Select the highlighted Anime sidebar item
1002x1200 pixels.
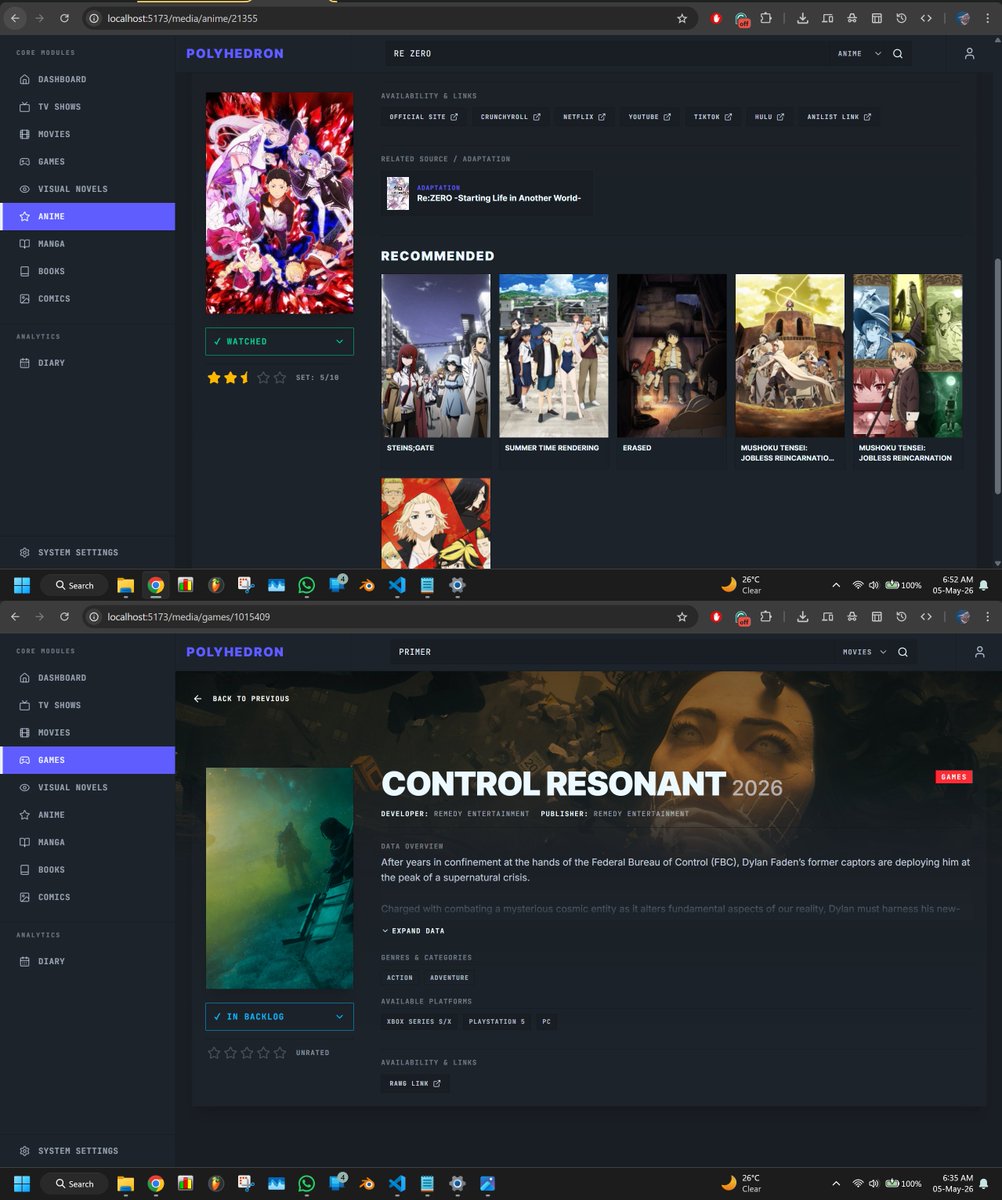[87, 216]
